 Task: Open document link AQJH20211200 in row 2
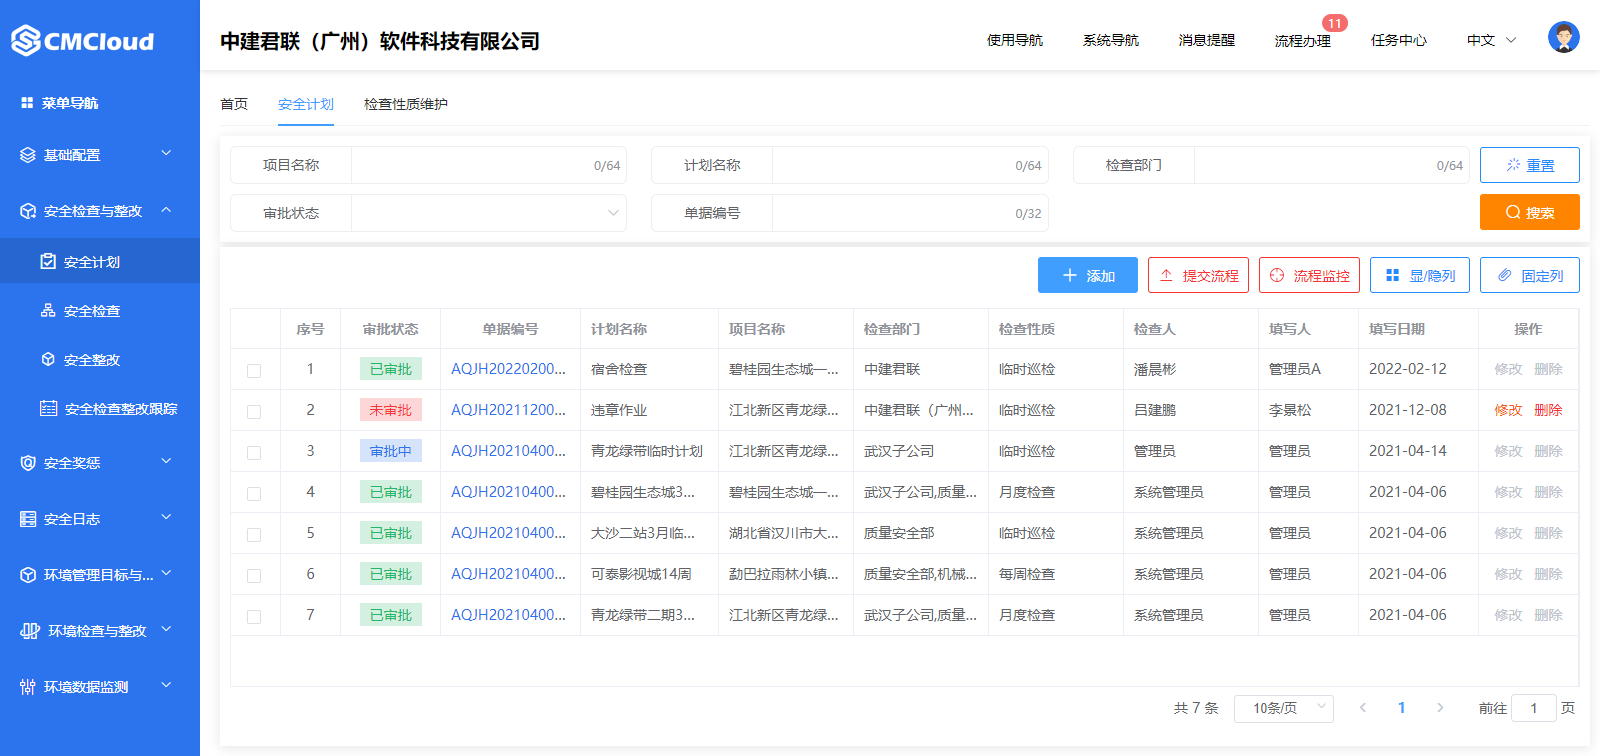point(508,410)
